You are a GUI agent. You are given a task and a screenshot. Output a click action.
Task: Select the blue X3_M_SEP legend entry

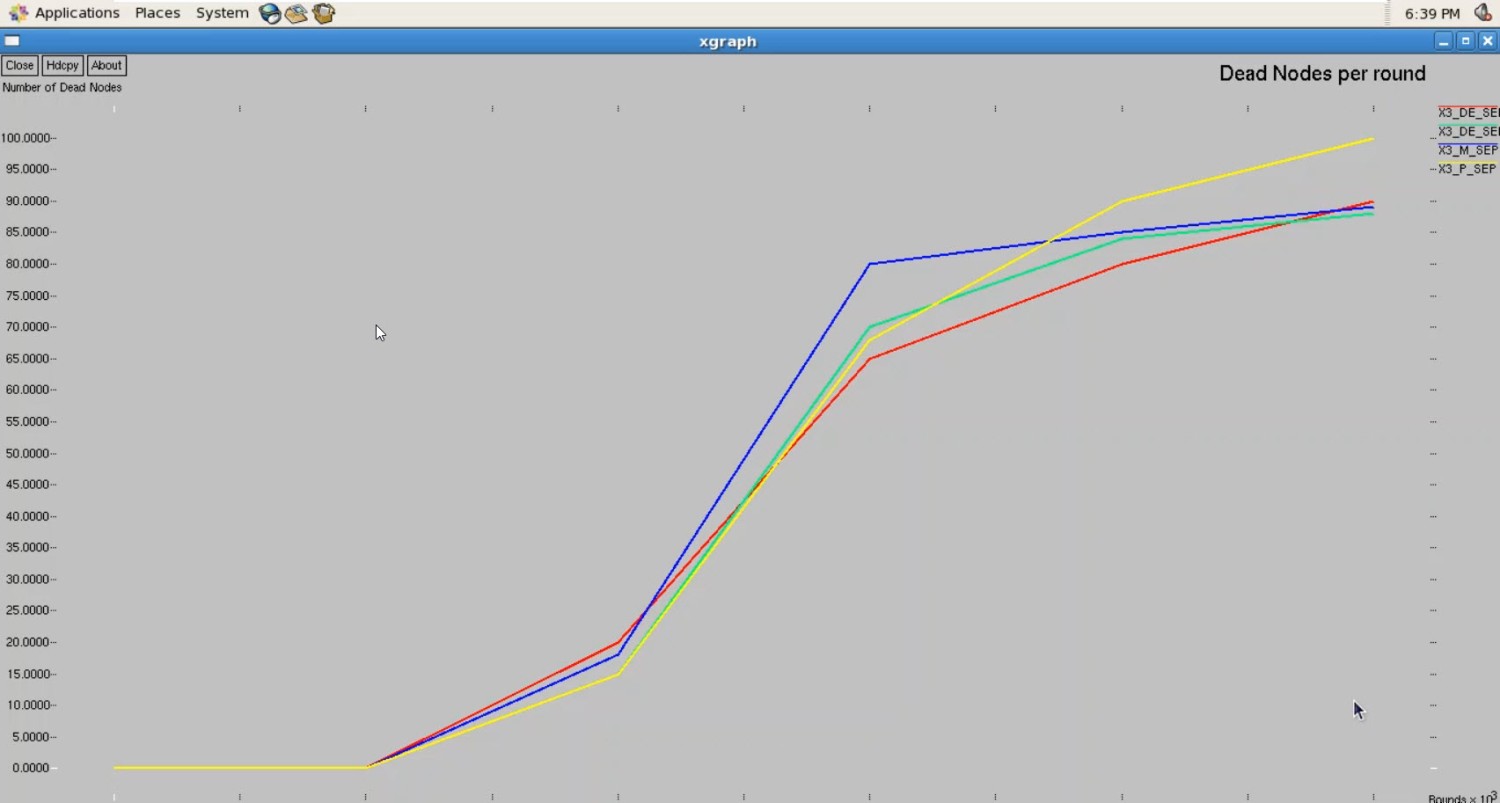[x=1467, y=150]
